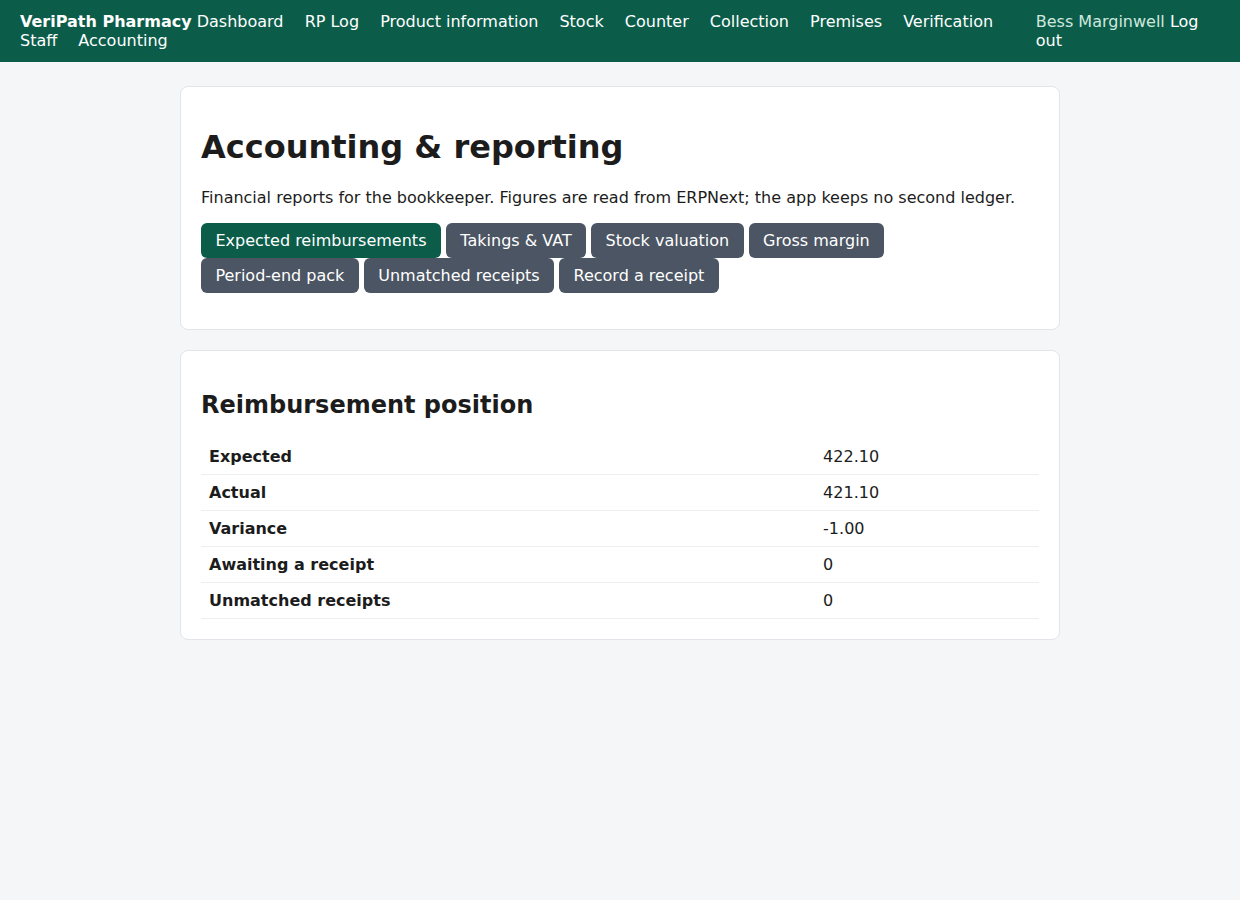Open the Stock valuation report
Image resolution: width=1240 pixels, height=900 pixels.
click(x=667, y=240)
